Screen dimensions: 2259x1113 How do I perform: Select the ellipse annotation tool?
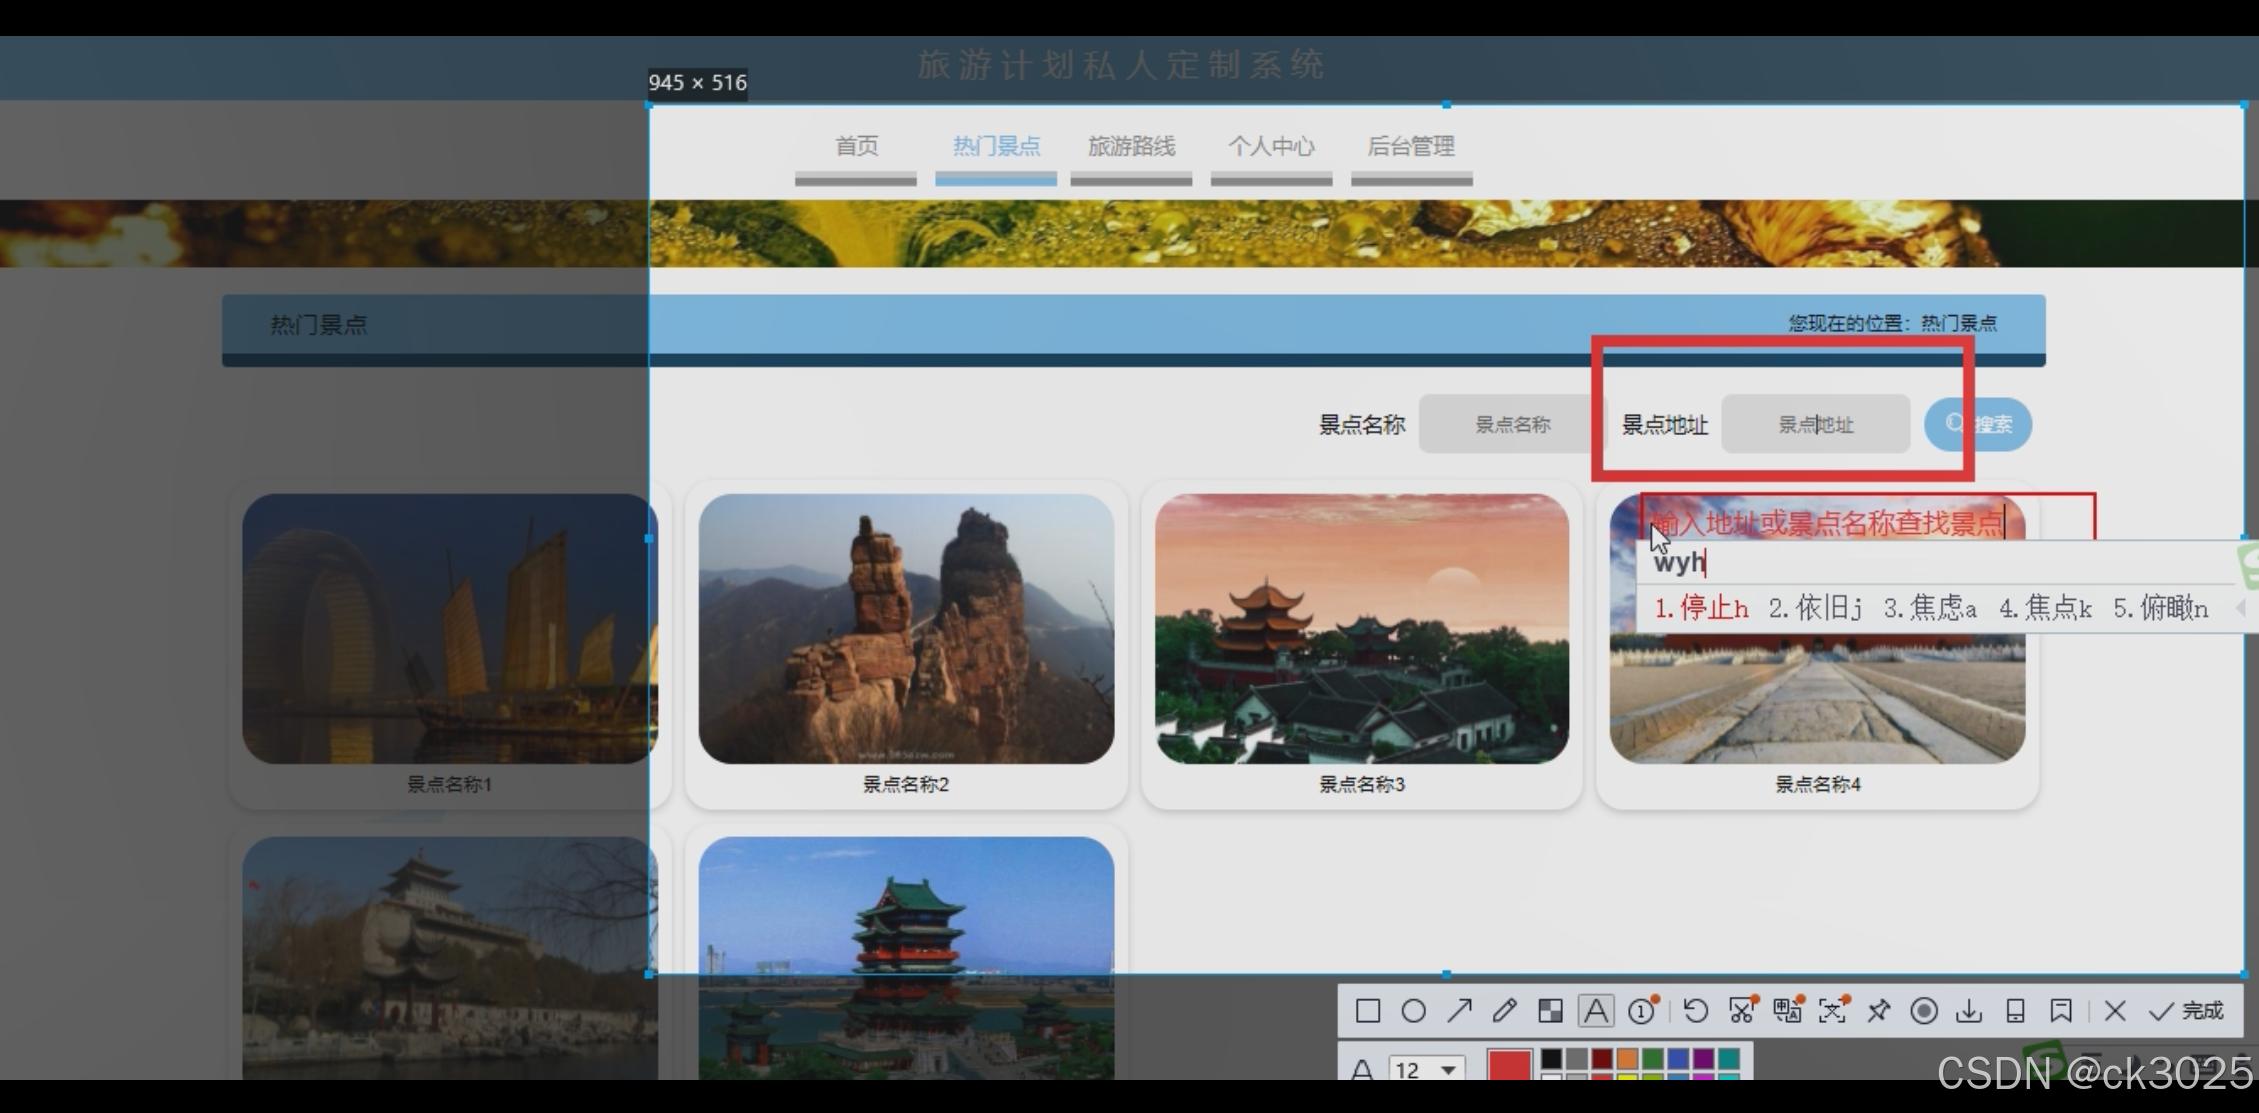pyautogui.click(x=1413, y=1011)
